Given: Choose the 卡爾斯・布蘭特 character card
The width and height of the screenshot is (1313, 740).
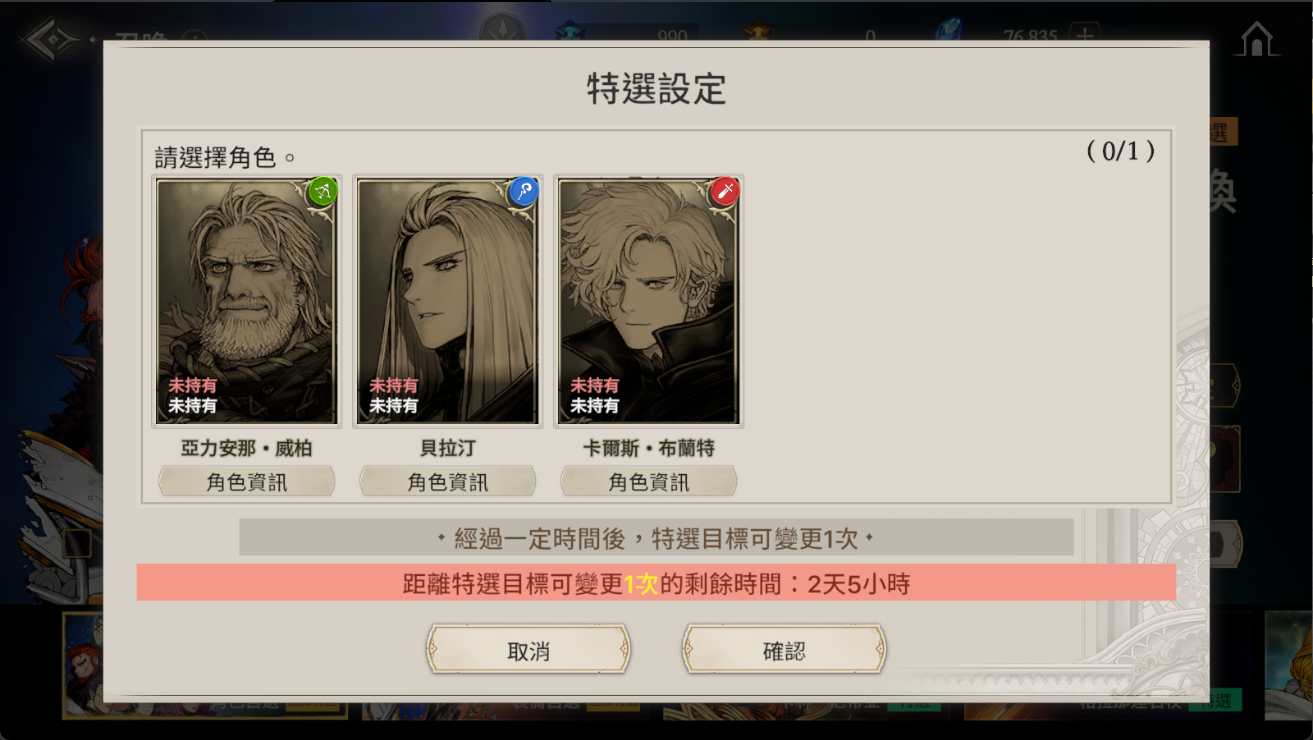Looking at the screenshot, I should tap(648, 301).
